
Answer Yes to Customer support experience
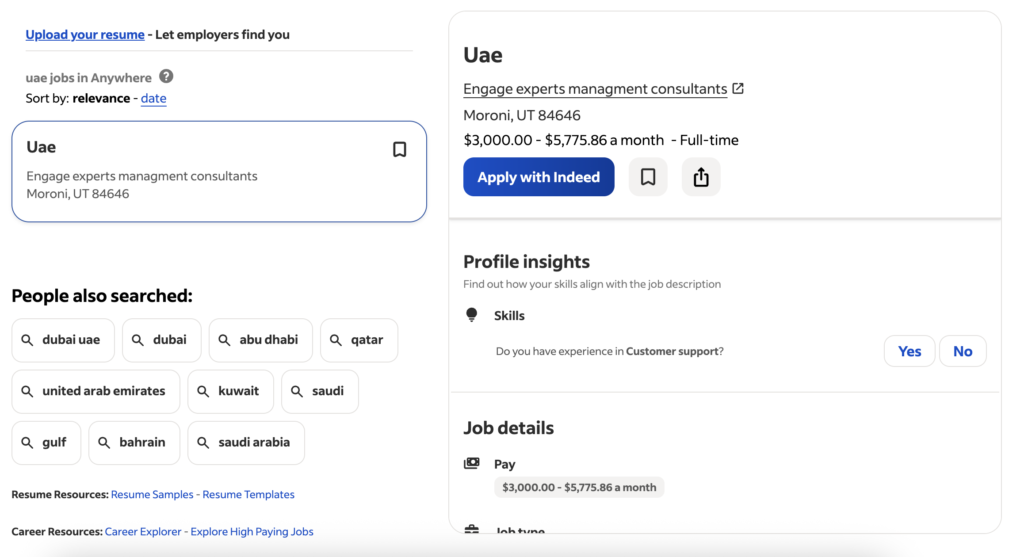point(909,351)
